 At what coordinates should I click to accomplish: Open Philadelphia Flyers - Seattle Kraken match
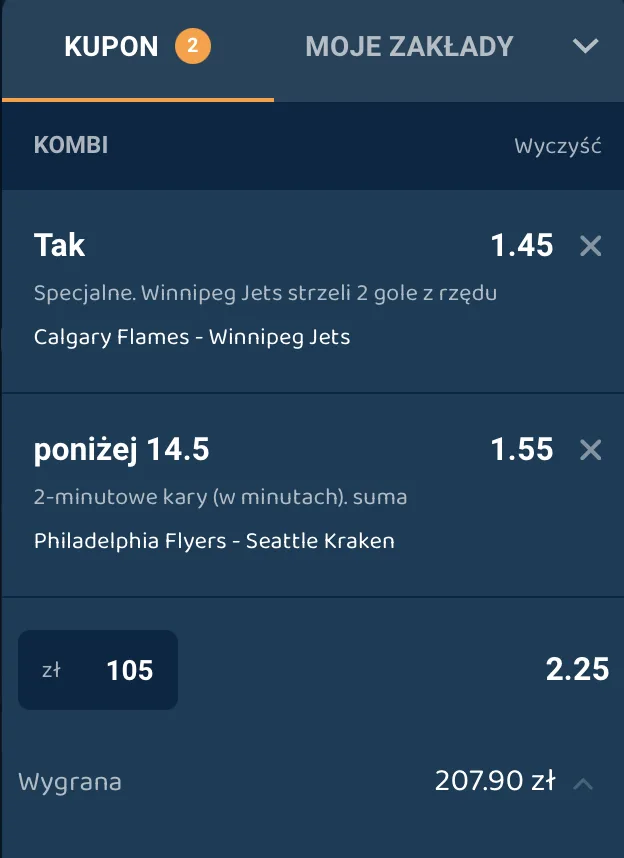pyautogui.click(x=214, y=541)
